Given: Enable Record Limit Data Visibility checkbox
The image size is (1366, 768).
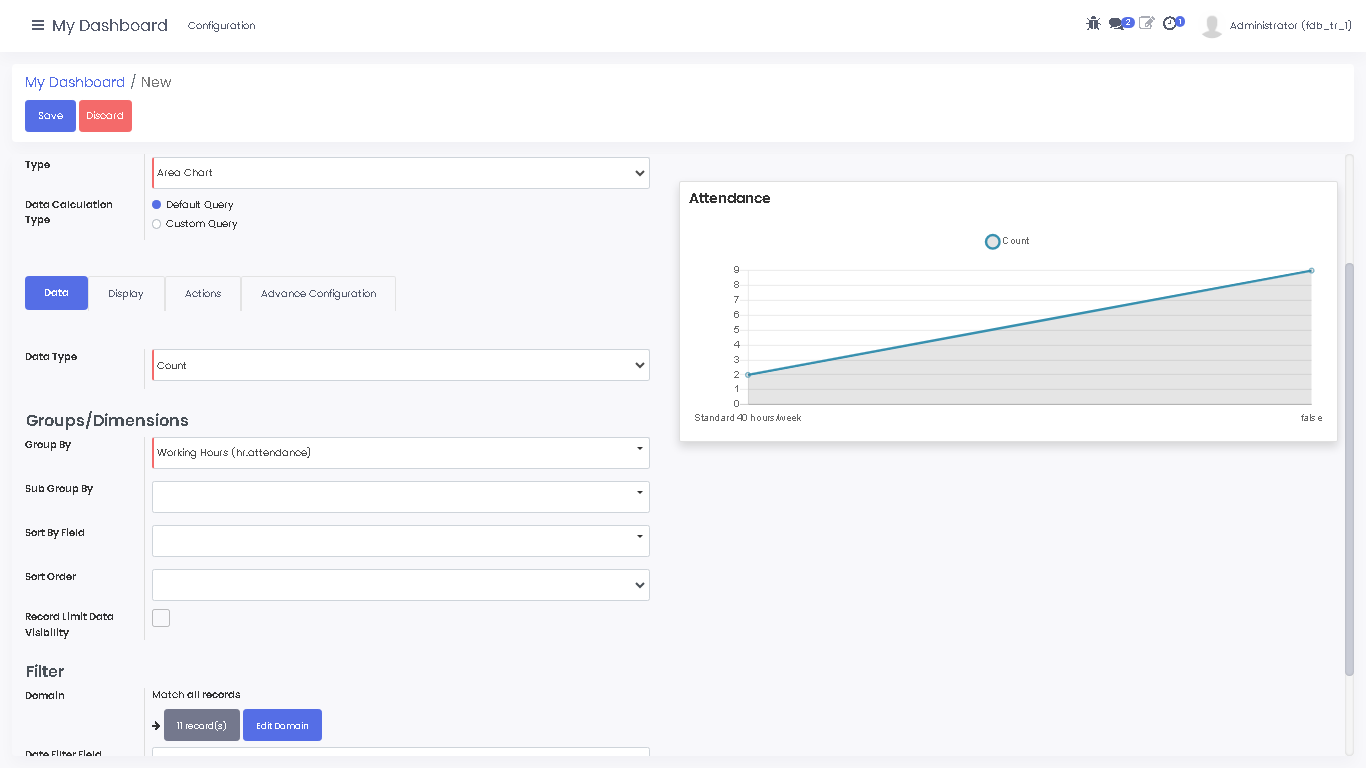Looking at the screenshot, I should click(161, 618).
